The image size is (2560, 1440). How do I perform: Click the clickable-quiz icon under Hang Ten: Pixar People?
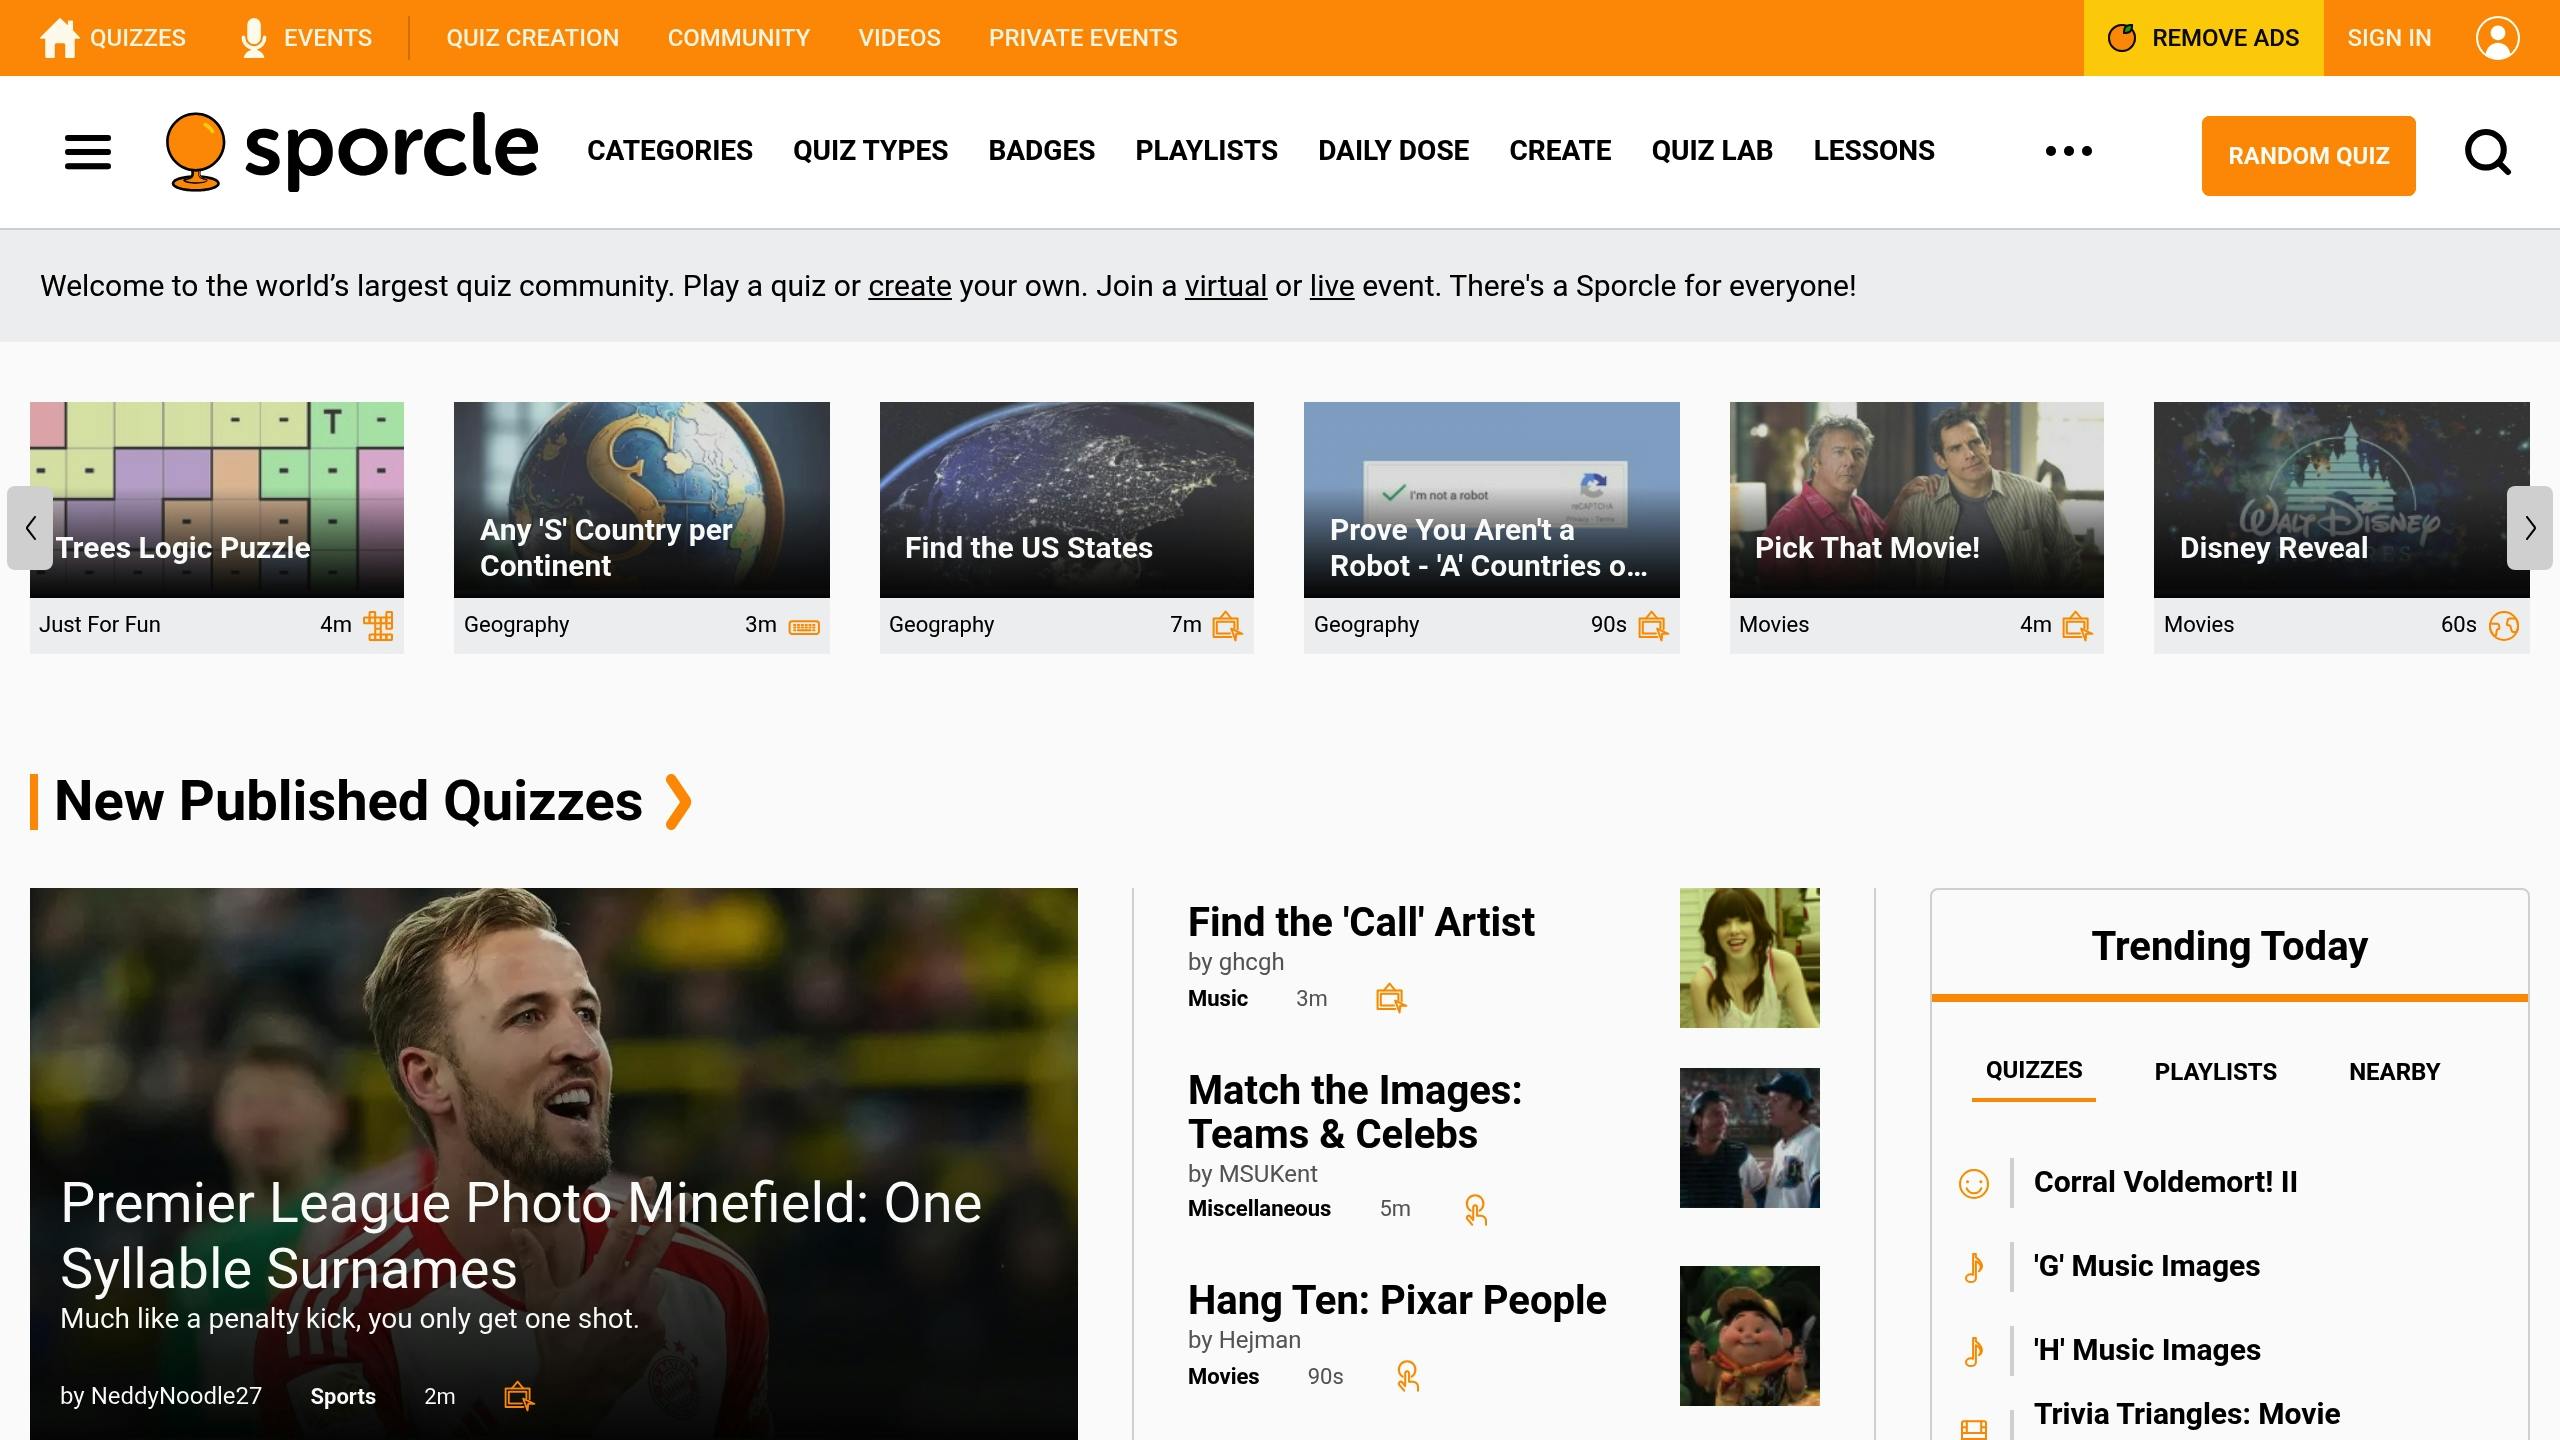(x=1408, y=1377)
